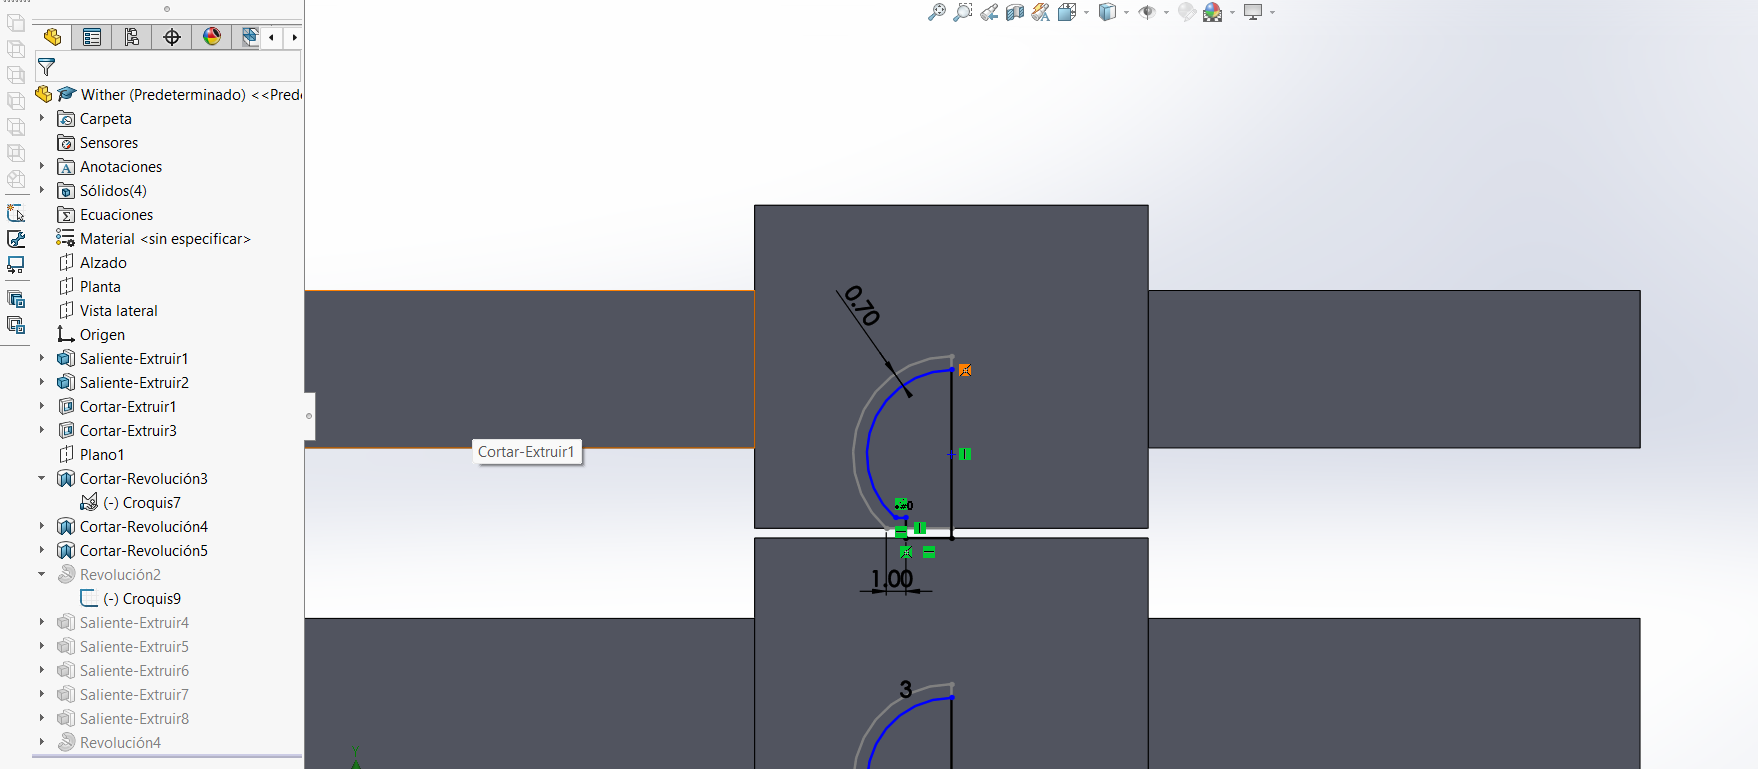
Task: Collapse the Cortar-Revolución3 feature
Action: (42, 478)
